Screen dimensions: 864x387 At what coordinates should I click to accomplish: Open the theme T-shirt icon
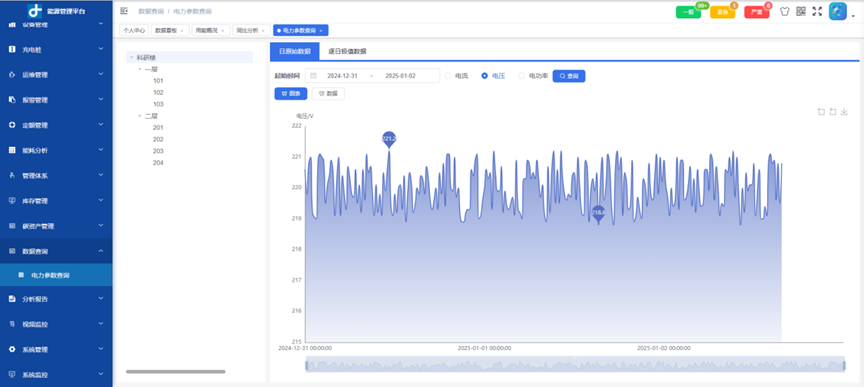coord(785,12)
